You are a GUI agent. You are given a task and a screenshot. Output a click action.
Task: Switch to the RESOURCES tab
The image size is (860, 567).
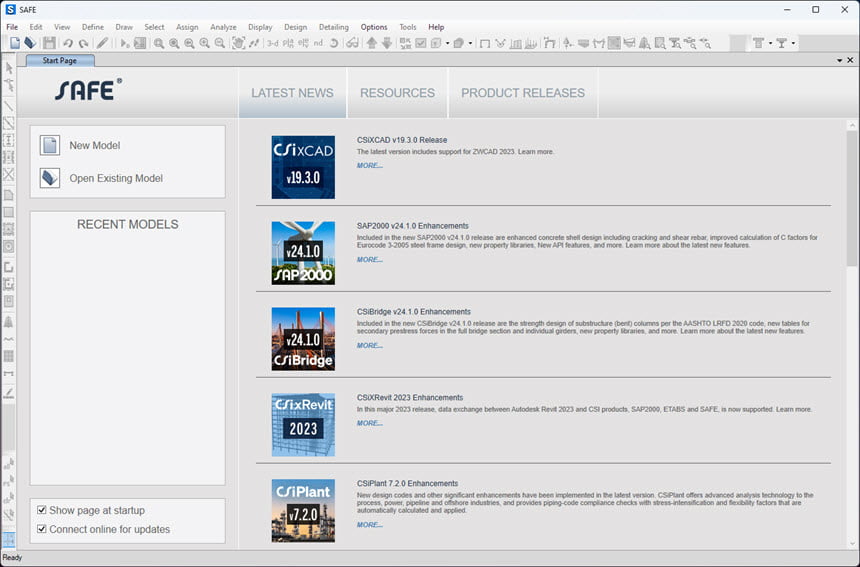coord(398,93)
